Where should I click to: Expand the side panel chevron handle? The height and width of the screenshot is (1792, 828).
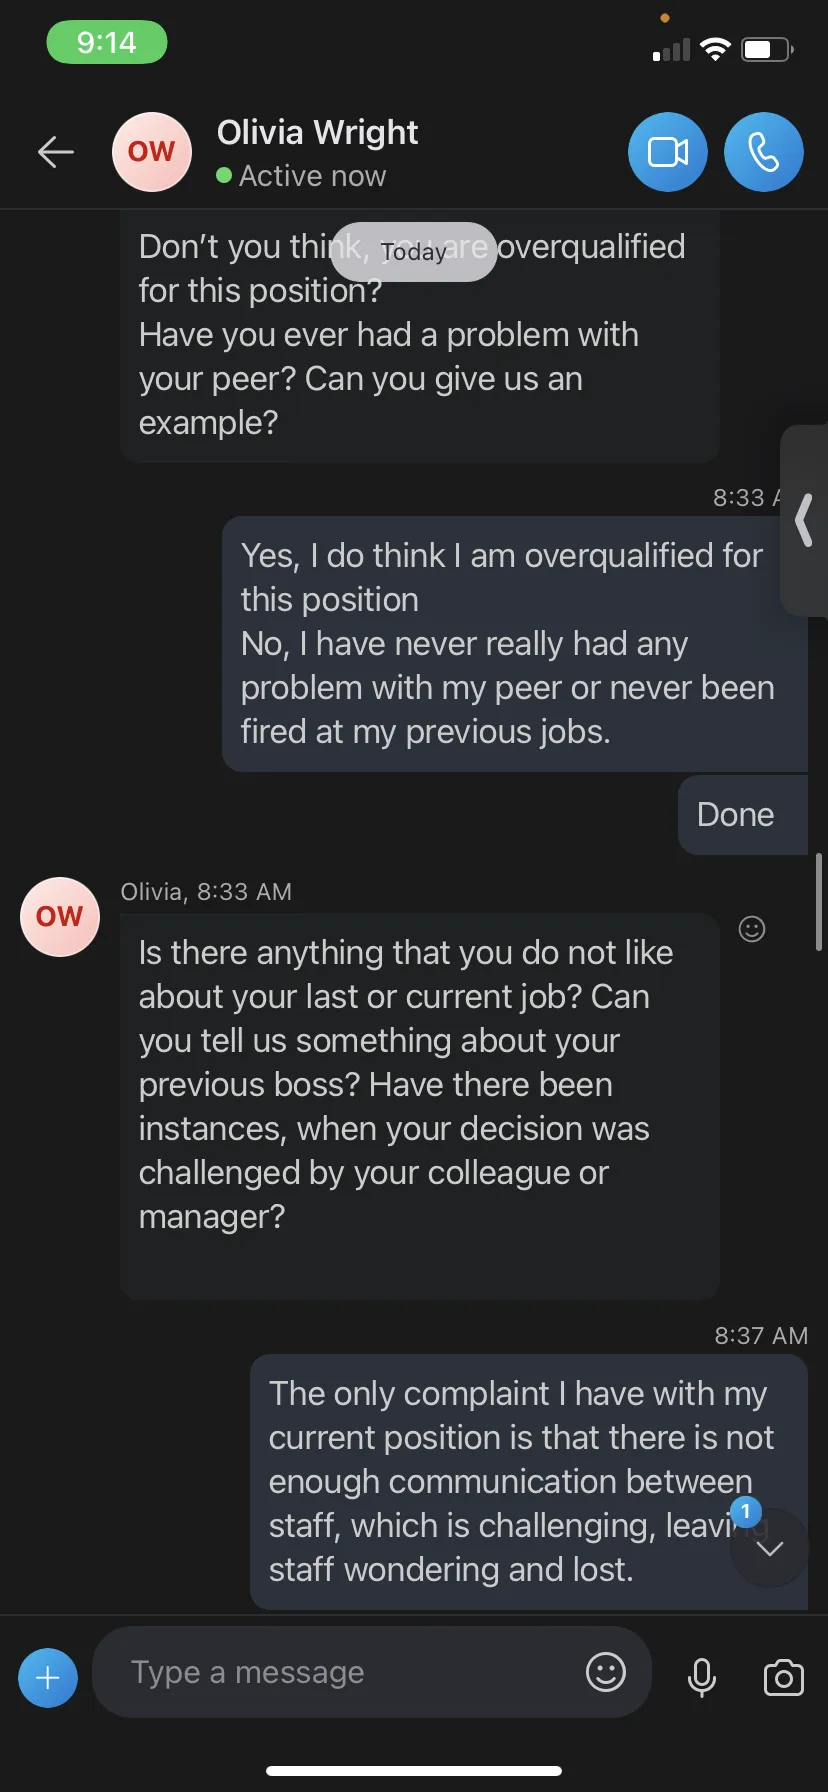(804, 521)
